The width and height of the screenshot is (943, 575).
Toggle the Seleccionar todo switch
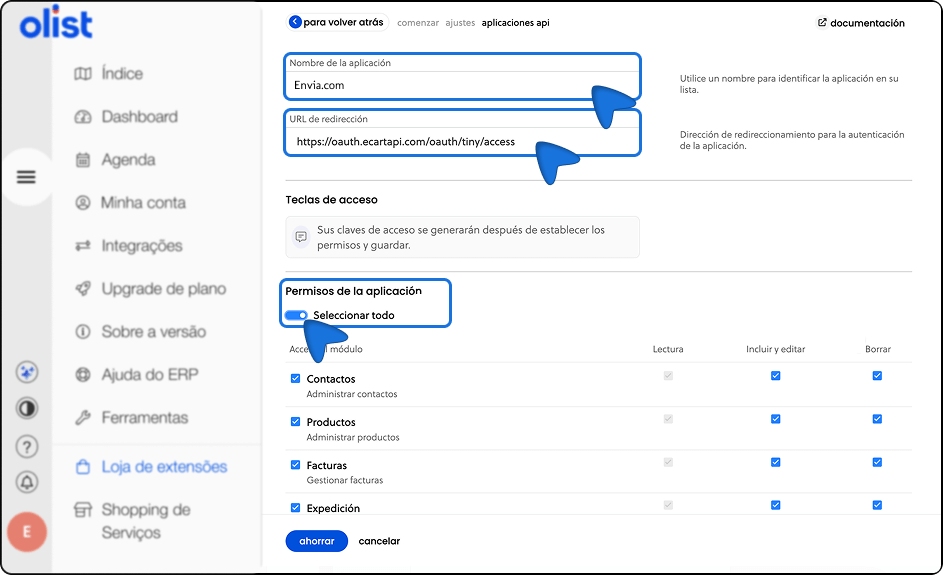[296, 315]
